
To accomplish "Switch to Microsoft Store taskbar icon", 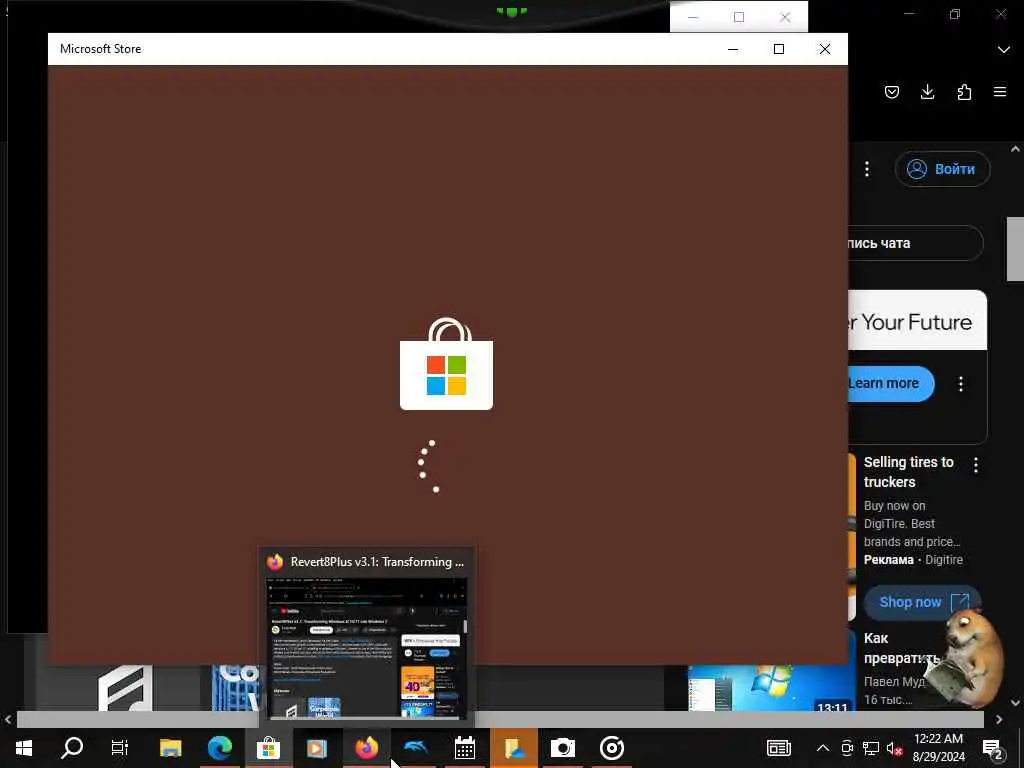I will pyautogui.click(x=268, y=748).
